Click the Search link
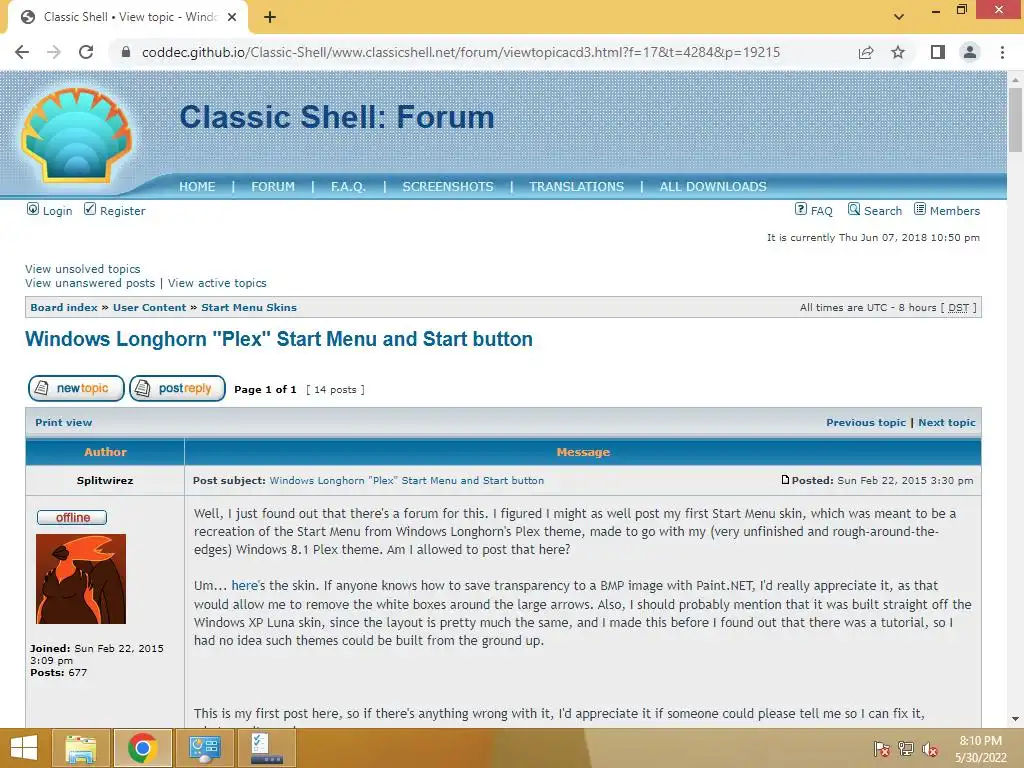1024x768 pixels. 883,211
